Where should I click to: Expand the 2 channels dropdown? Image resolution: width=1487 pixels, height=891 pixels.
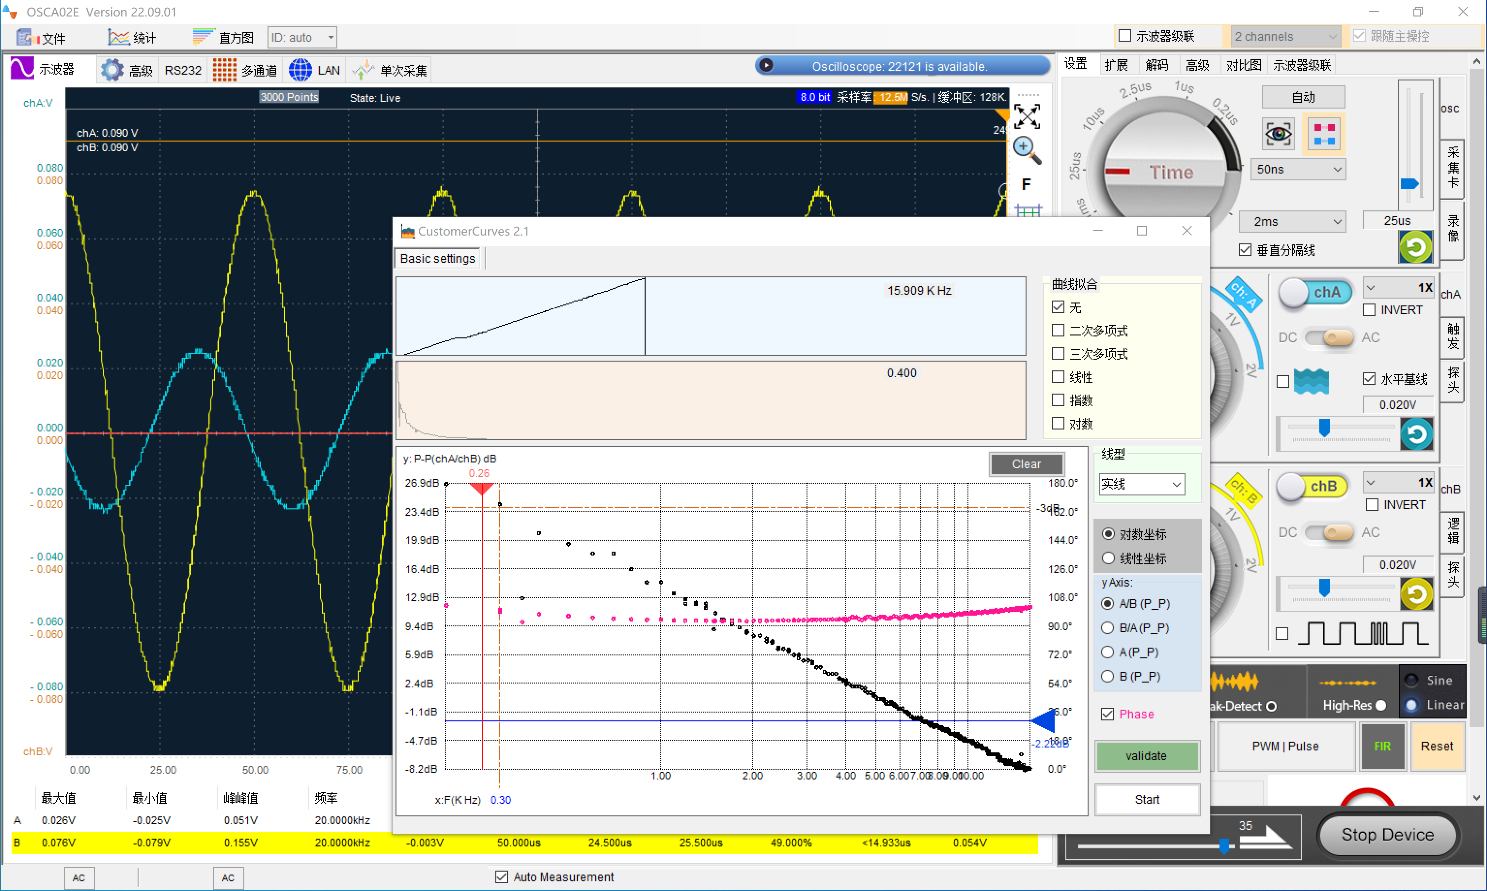[1285, 37]
